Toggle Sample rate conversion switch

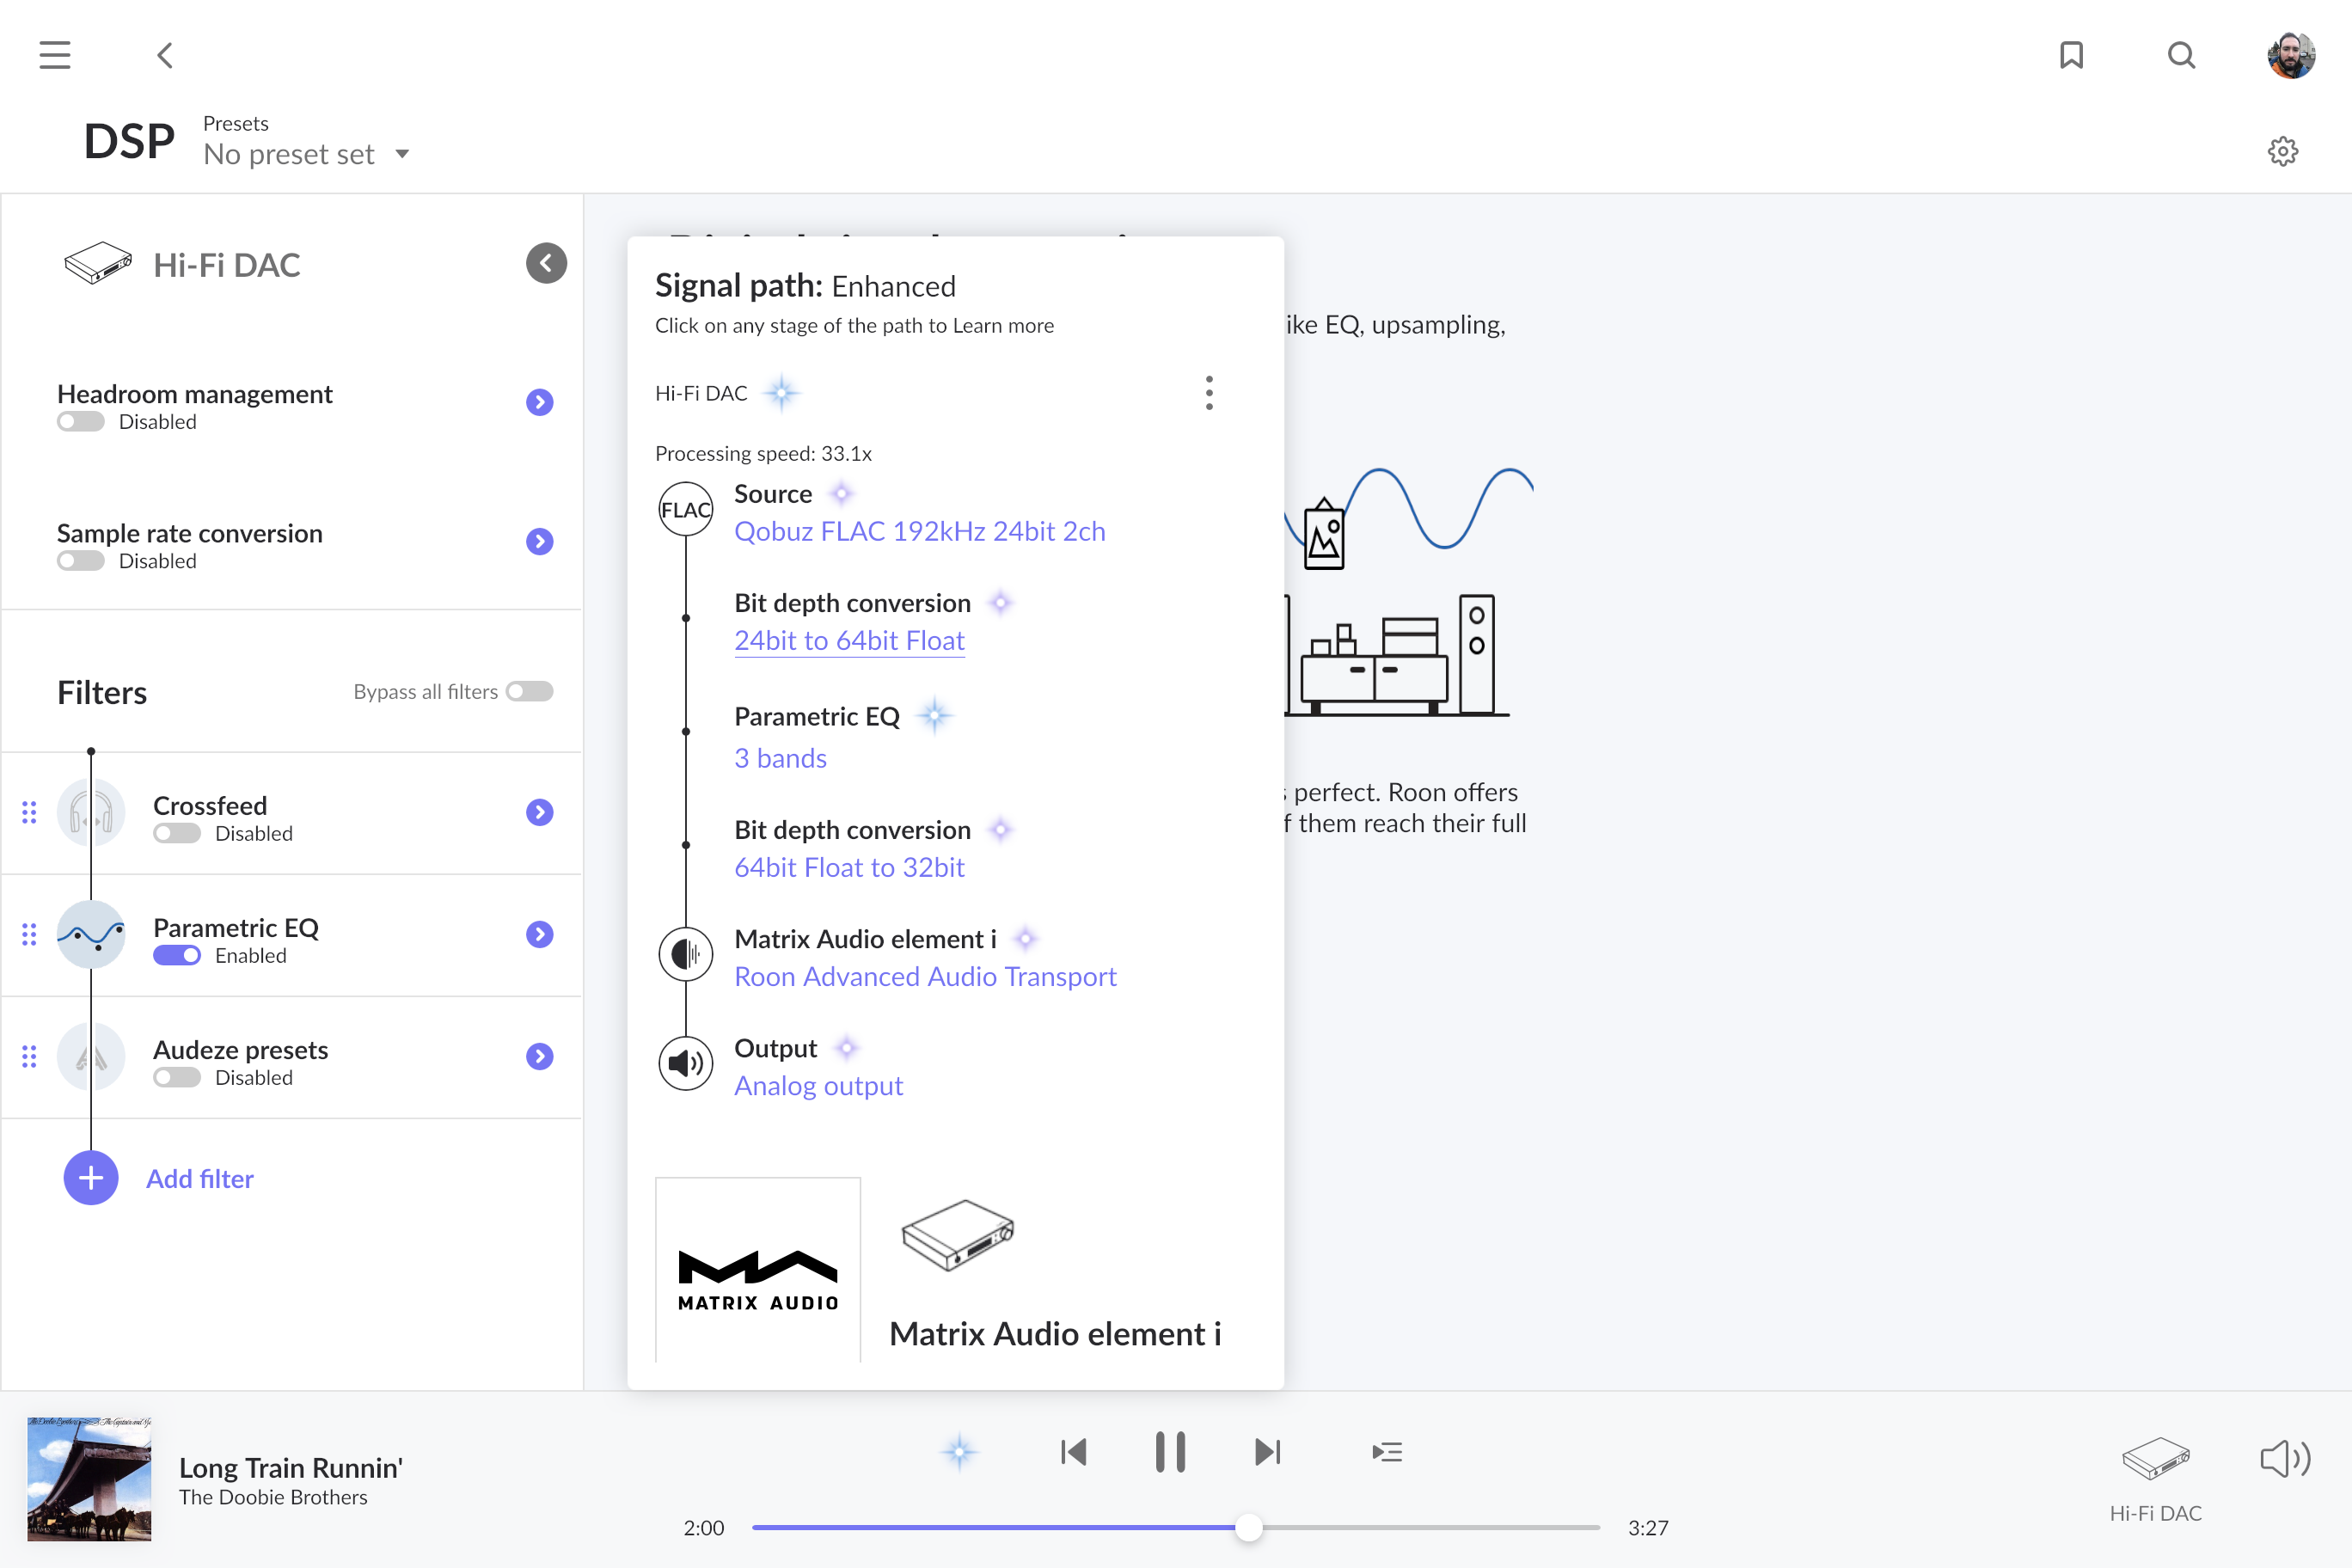[81, 561]
